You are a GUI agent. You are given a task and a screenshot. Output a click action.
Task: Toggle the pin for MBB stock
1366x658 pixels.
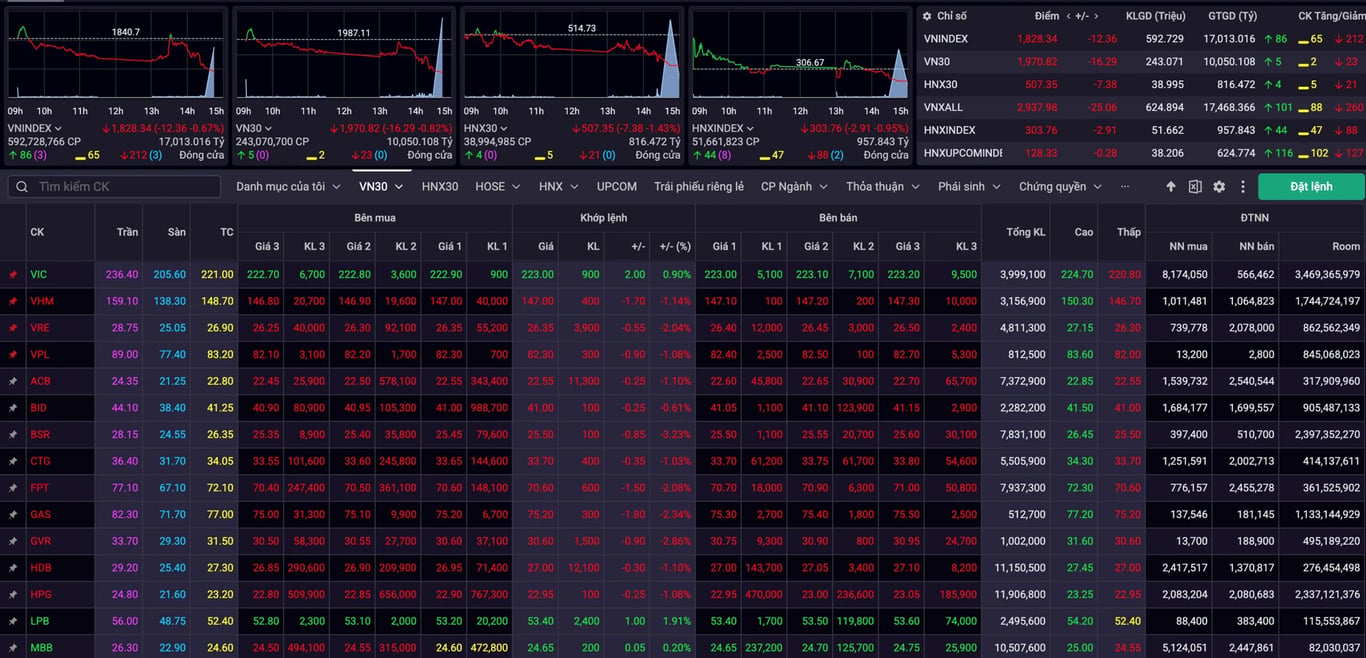(x=13, y=647)
